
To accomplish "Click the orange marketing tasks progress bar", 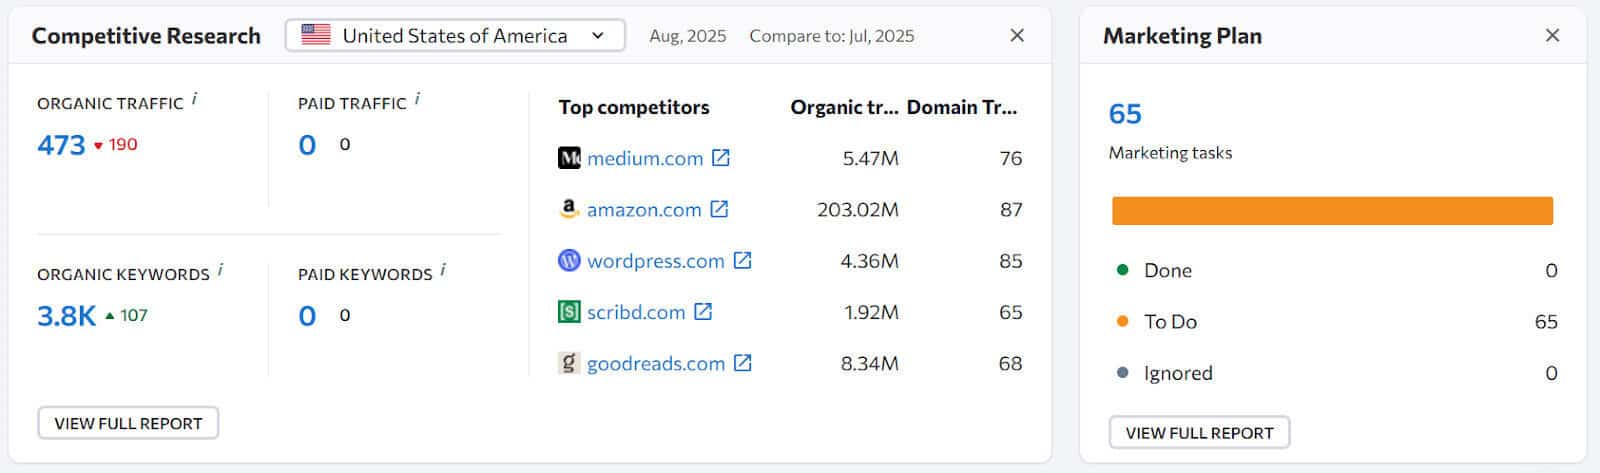I will coord(1332,210).
